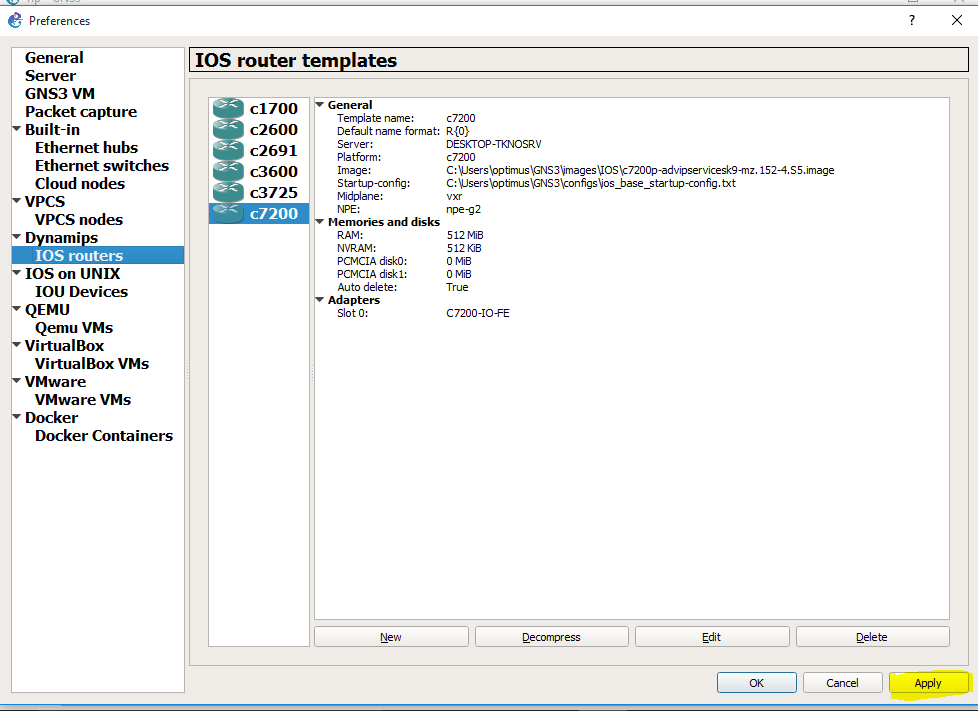
Task: Open IOU Devices settings
Action: point(82,292)
